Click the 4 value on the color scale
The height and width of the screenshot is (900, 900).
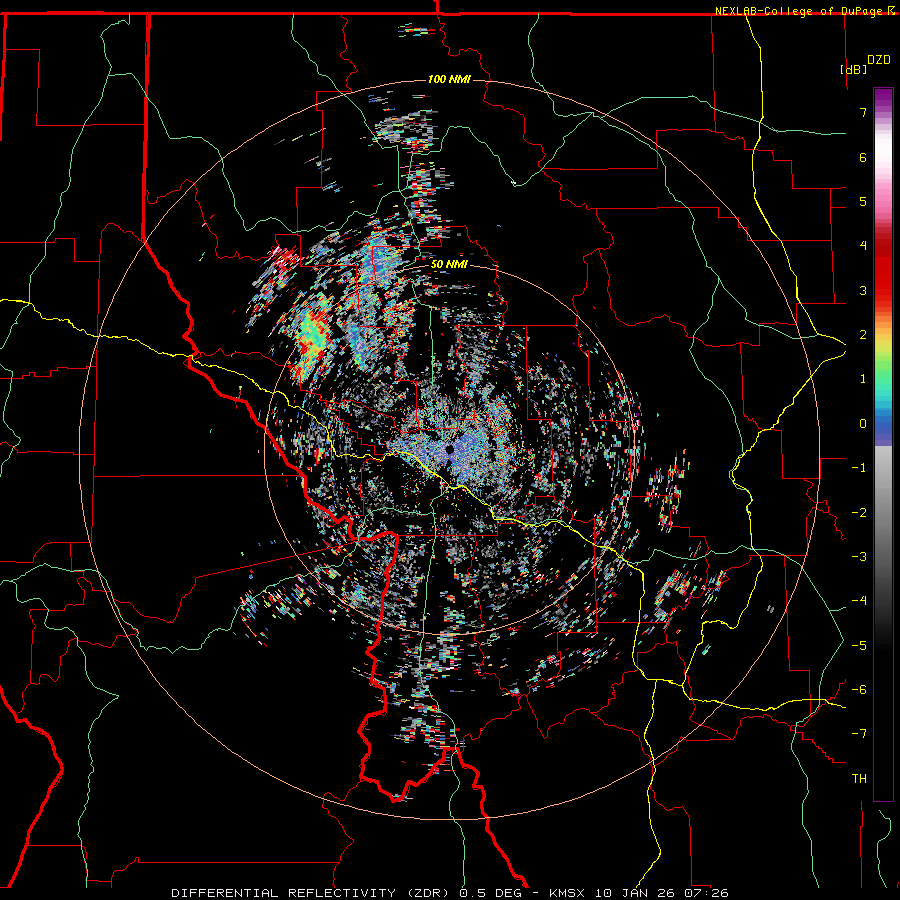click(x=863, y=246)
